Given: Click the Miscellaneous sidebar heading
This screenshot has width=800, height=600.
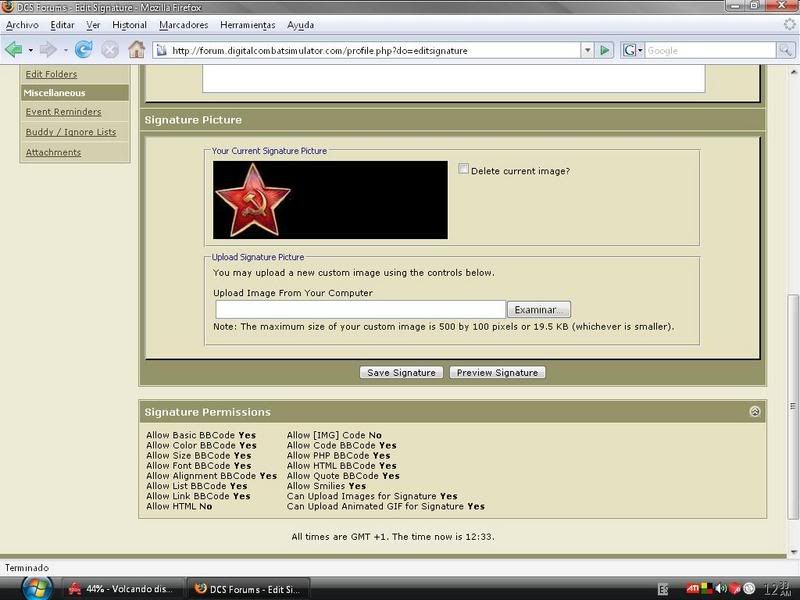Looking at the screenshot, I should 74,92.
